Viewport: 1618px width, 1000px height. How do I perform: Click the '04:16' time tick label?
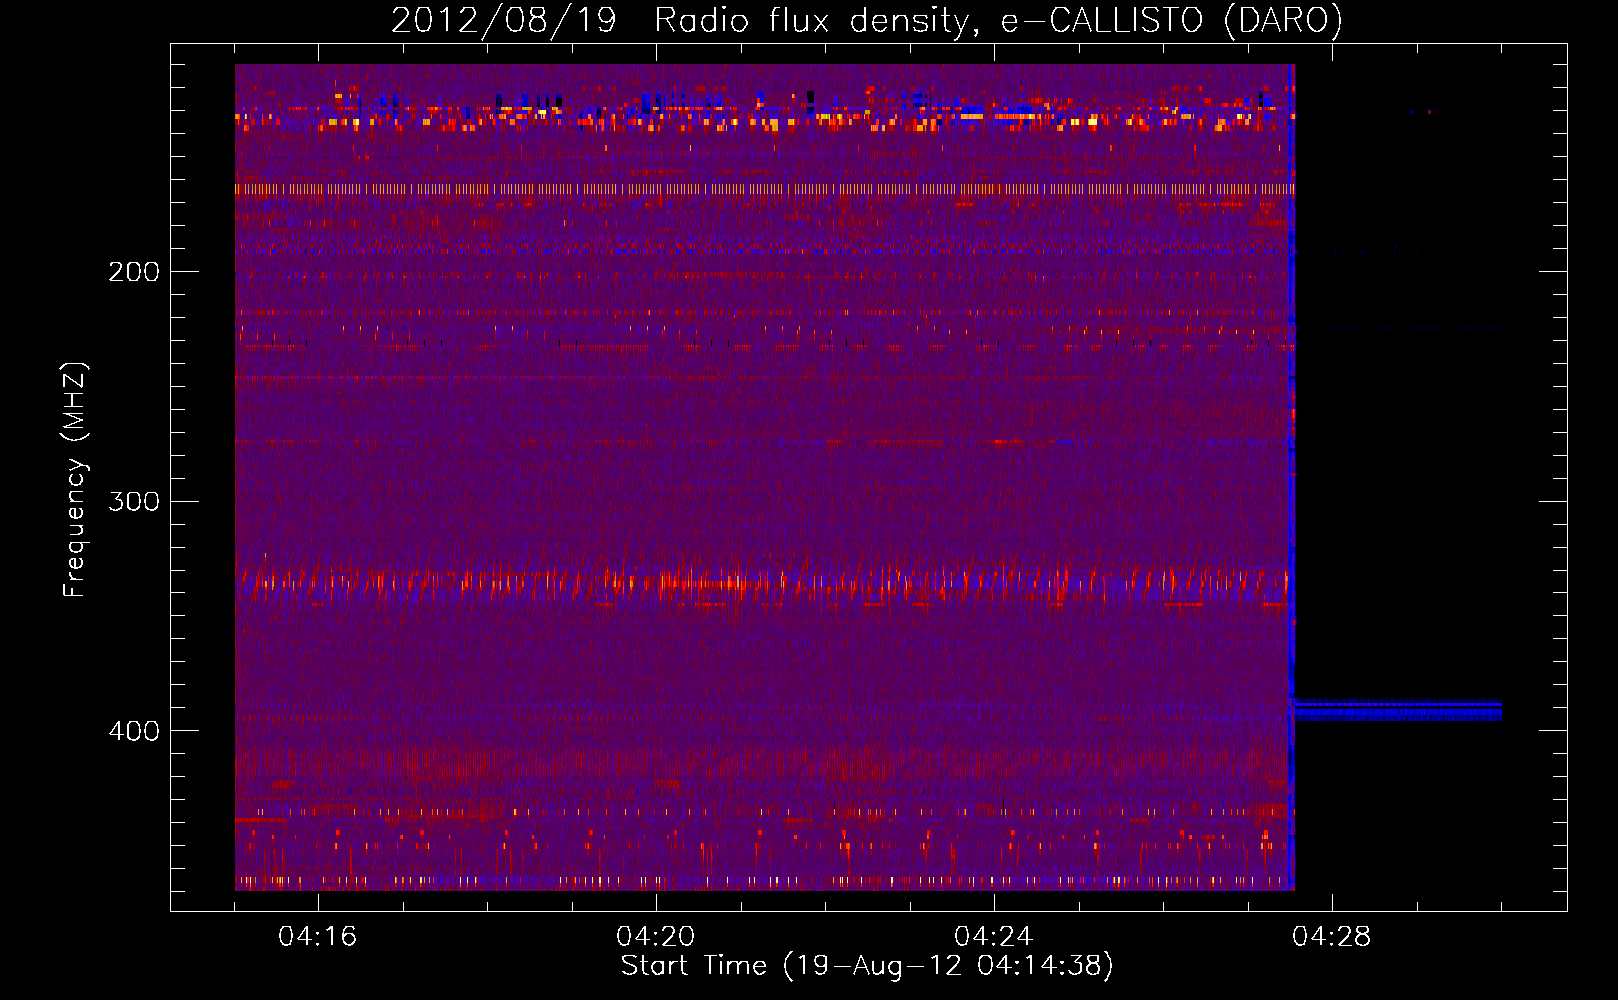pos(318,937)
